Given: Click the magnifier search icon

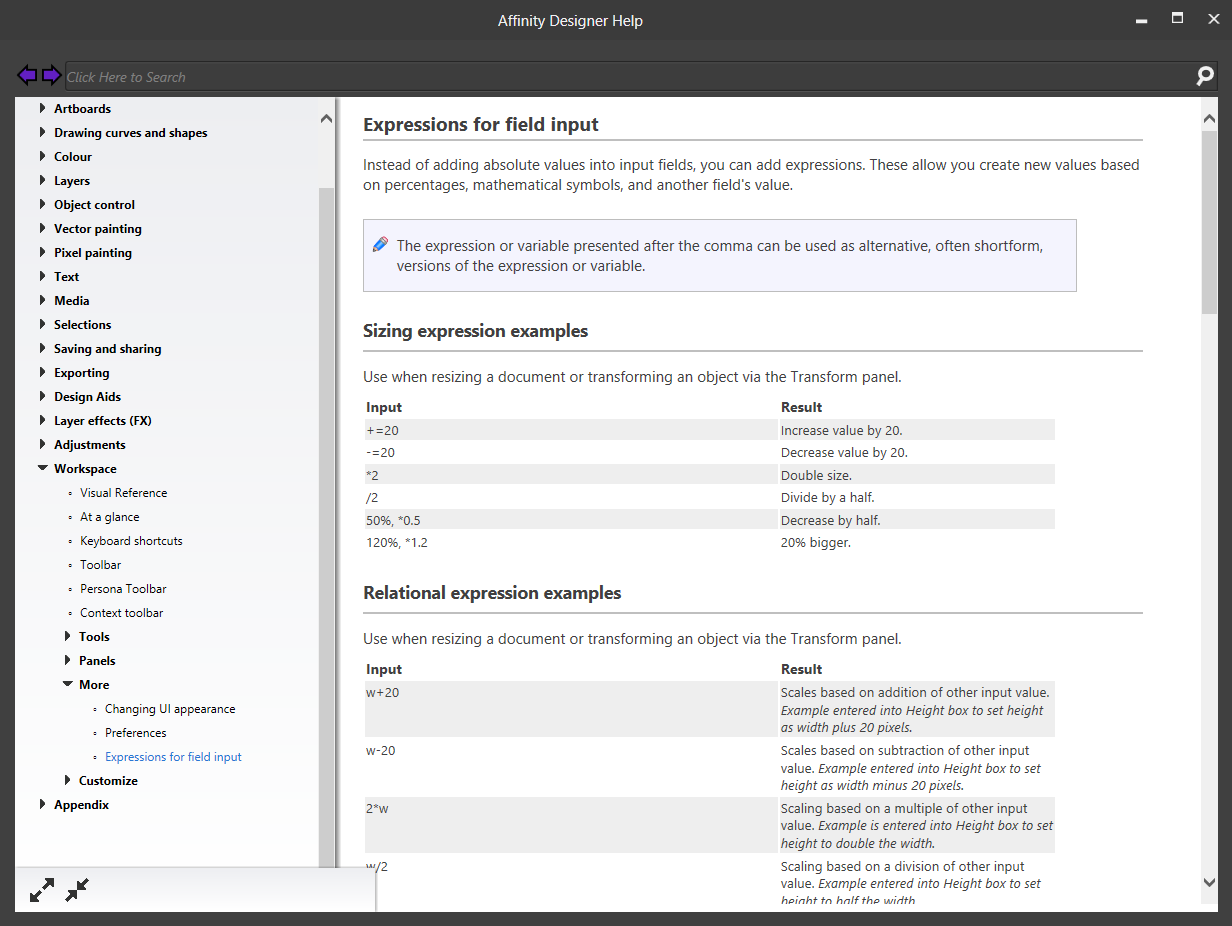Looking at the screenshot, I should [x=1205, y=76].
